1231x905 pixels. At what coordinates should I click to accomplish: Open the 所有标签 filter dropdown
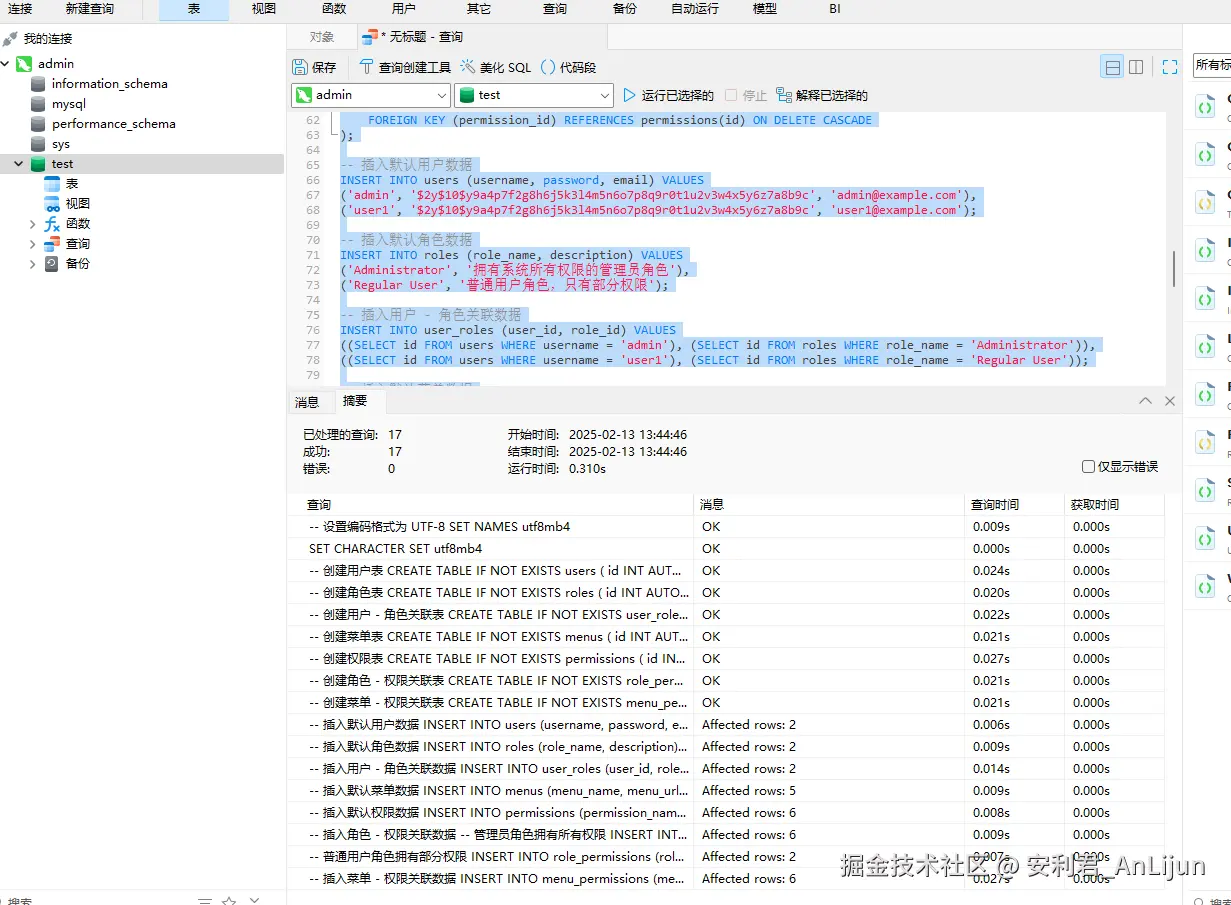(1211, 65)
